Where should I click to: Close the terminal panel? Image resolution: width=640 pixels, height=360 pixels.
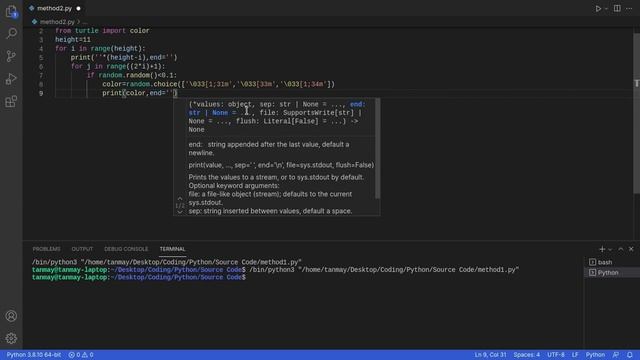[631, 249]
